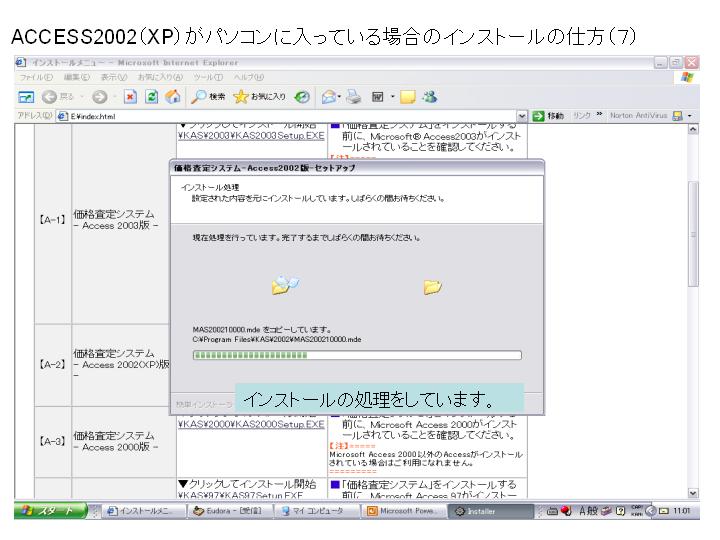The image size is (720, 540).
Task: Open the Tools (ツール) menu
Action: pyautogui.click(x=208, y=77)
